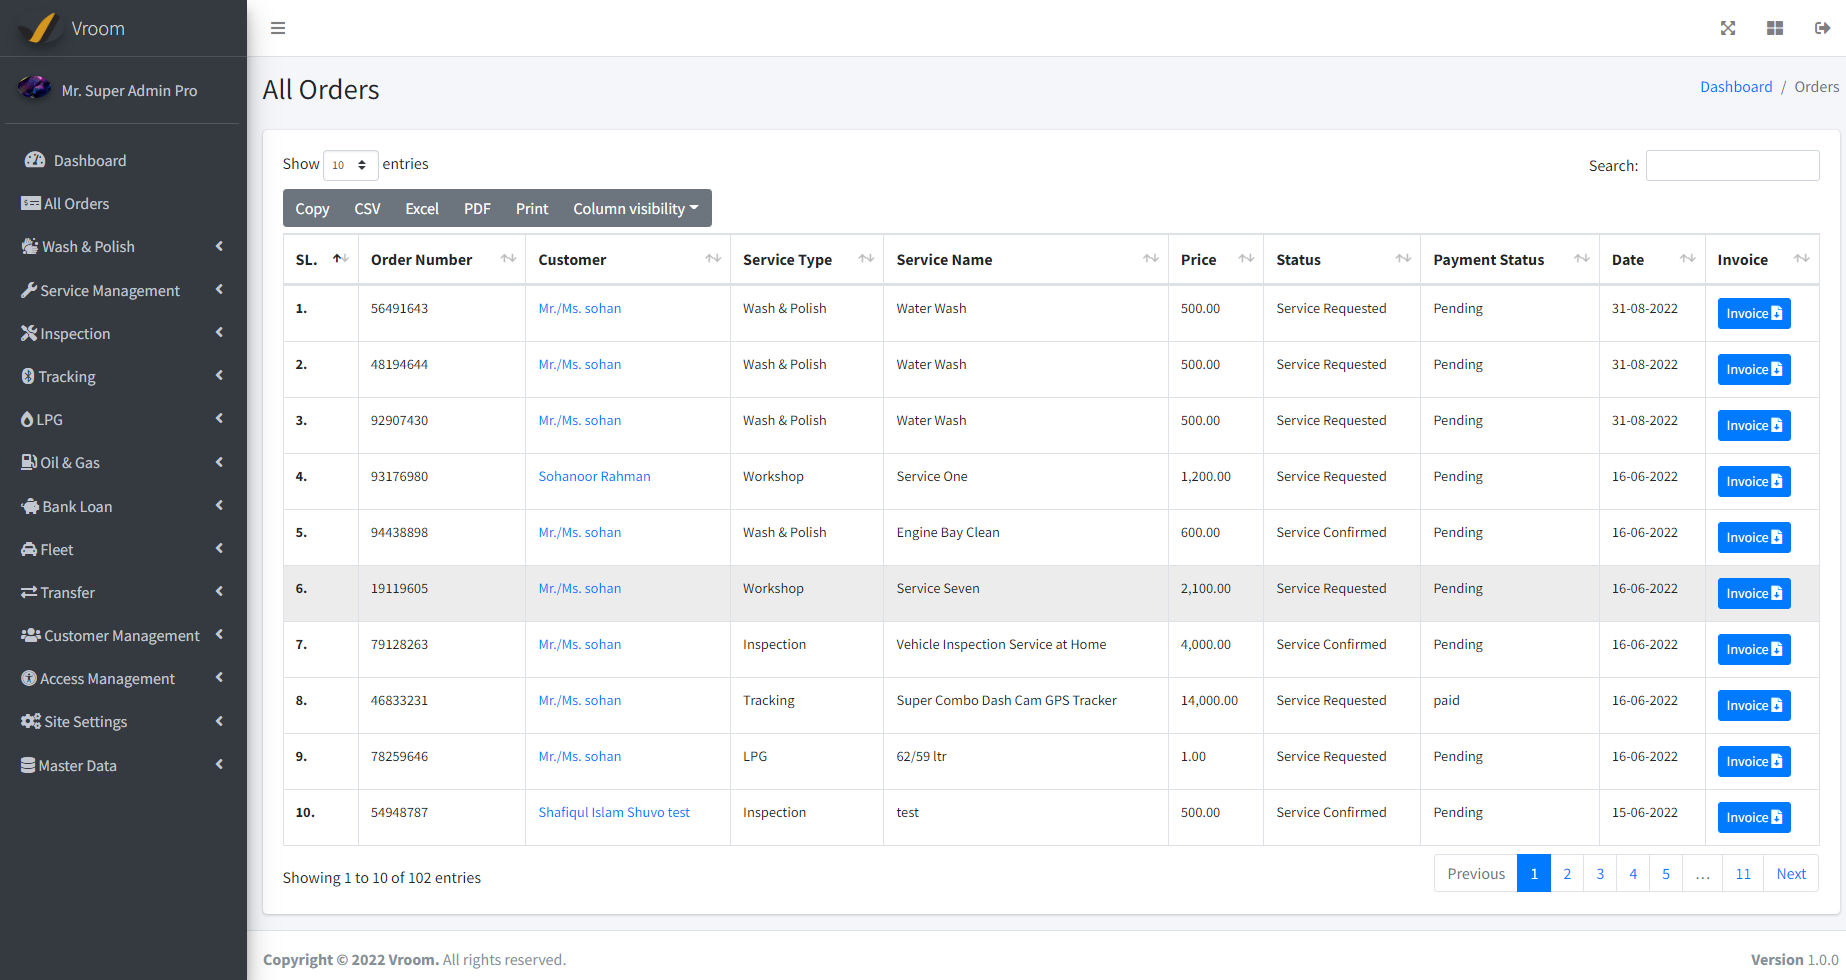Click the Customer Management users icon
The width and height of the screenshot is (1846, 980).
click(31, 635)
